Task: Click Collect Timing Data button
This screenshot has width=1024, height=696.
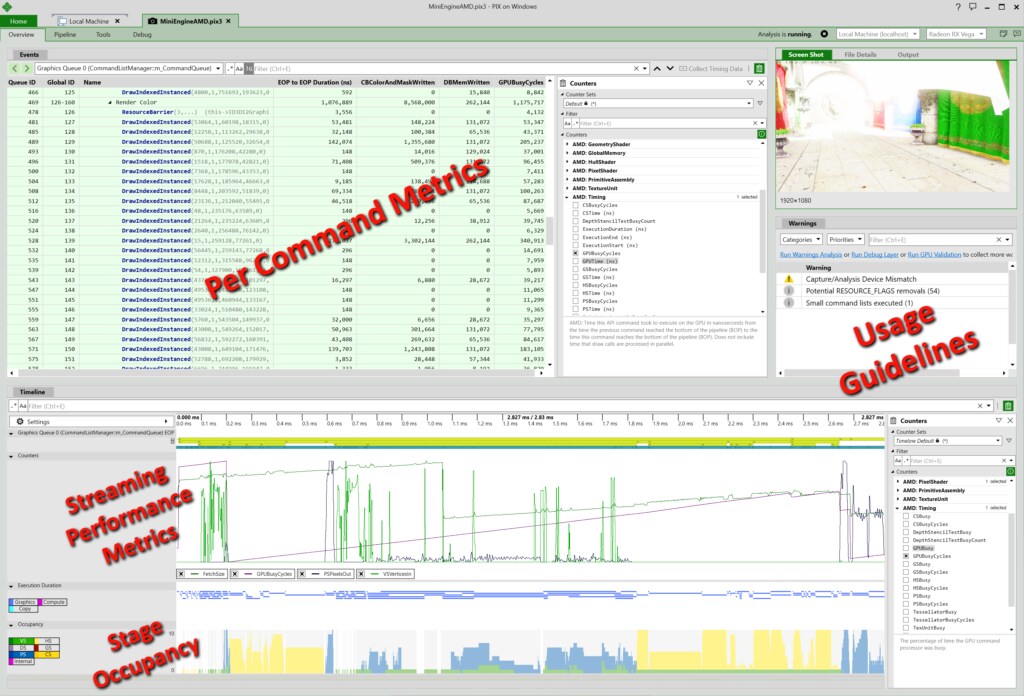Action: (710, 68)
